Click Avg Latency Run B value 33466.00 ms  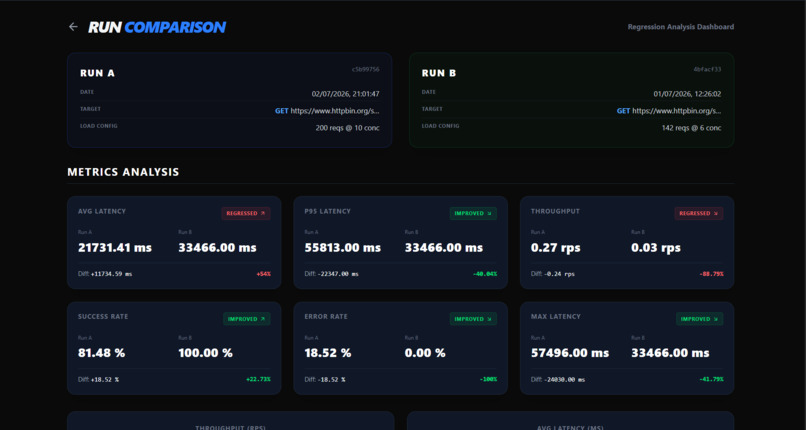[217, 248]
